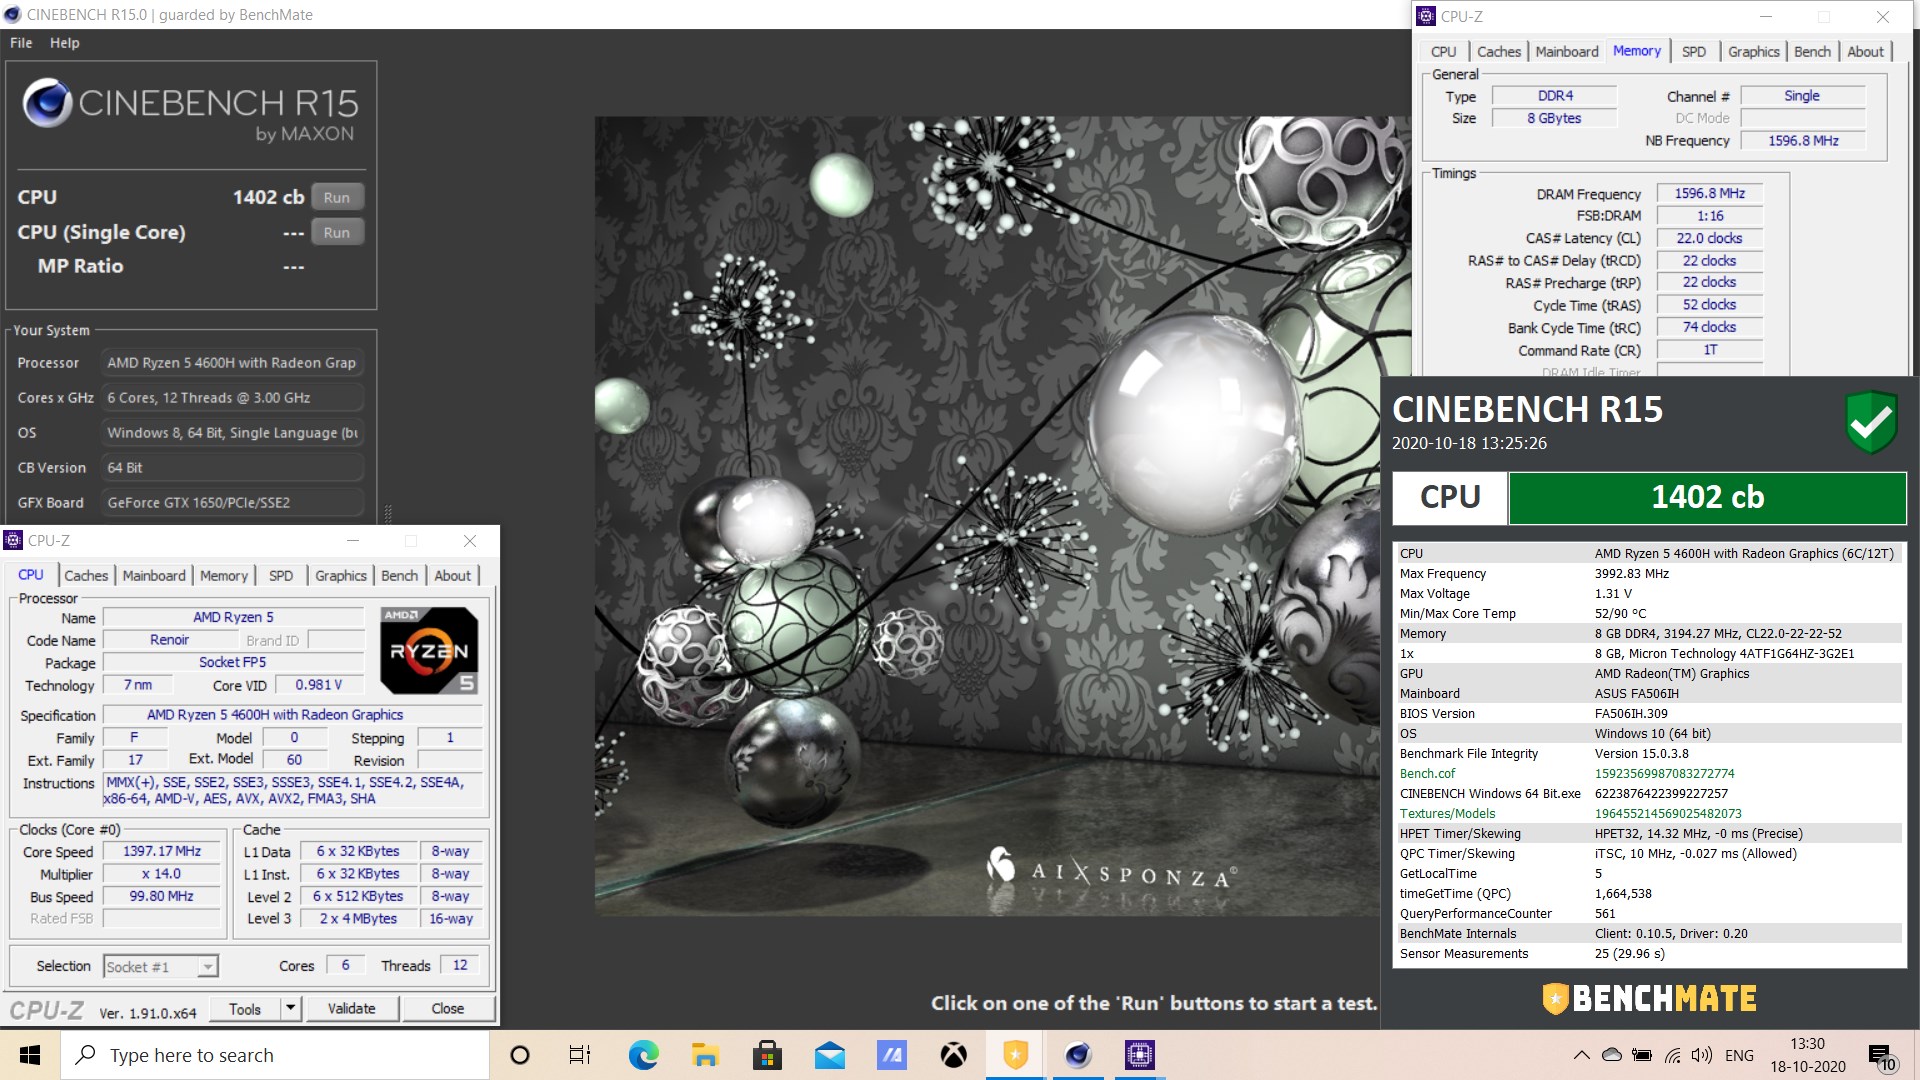
Task: Click the Cinebench title bar app icon
Action: pos(12,14)
